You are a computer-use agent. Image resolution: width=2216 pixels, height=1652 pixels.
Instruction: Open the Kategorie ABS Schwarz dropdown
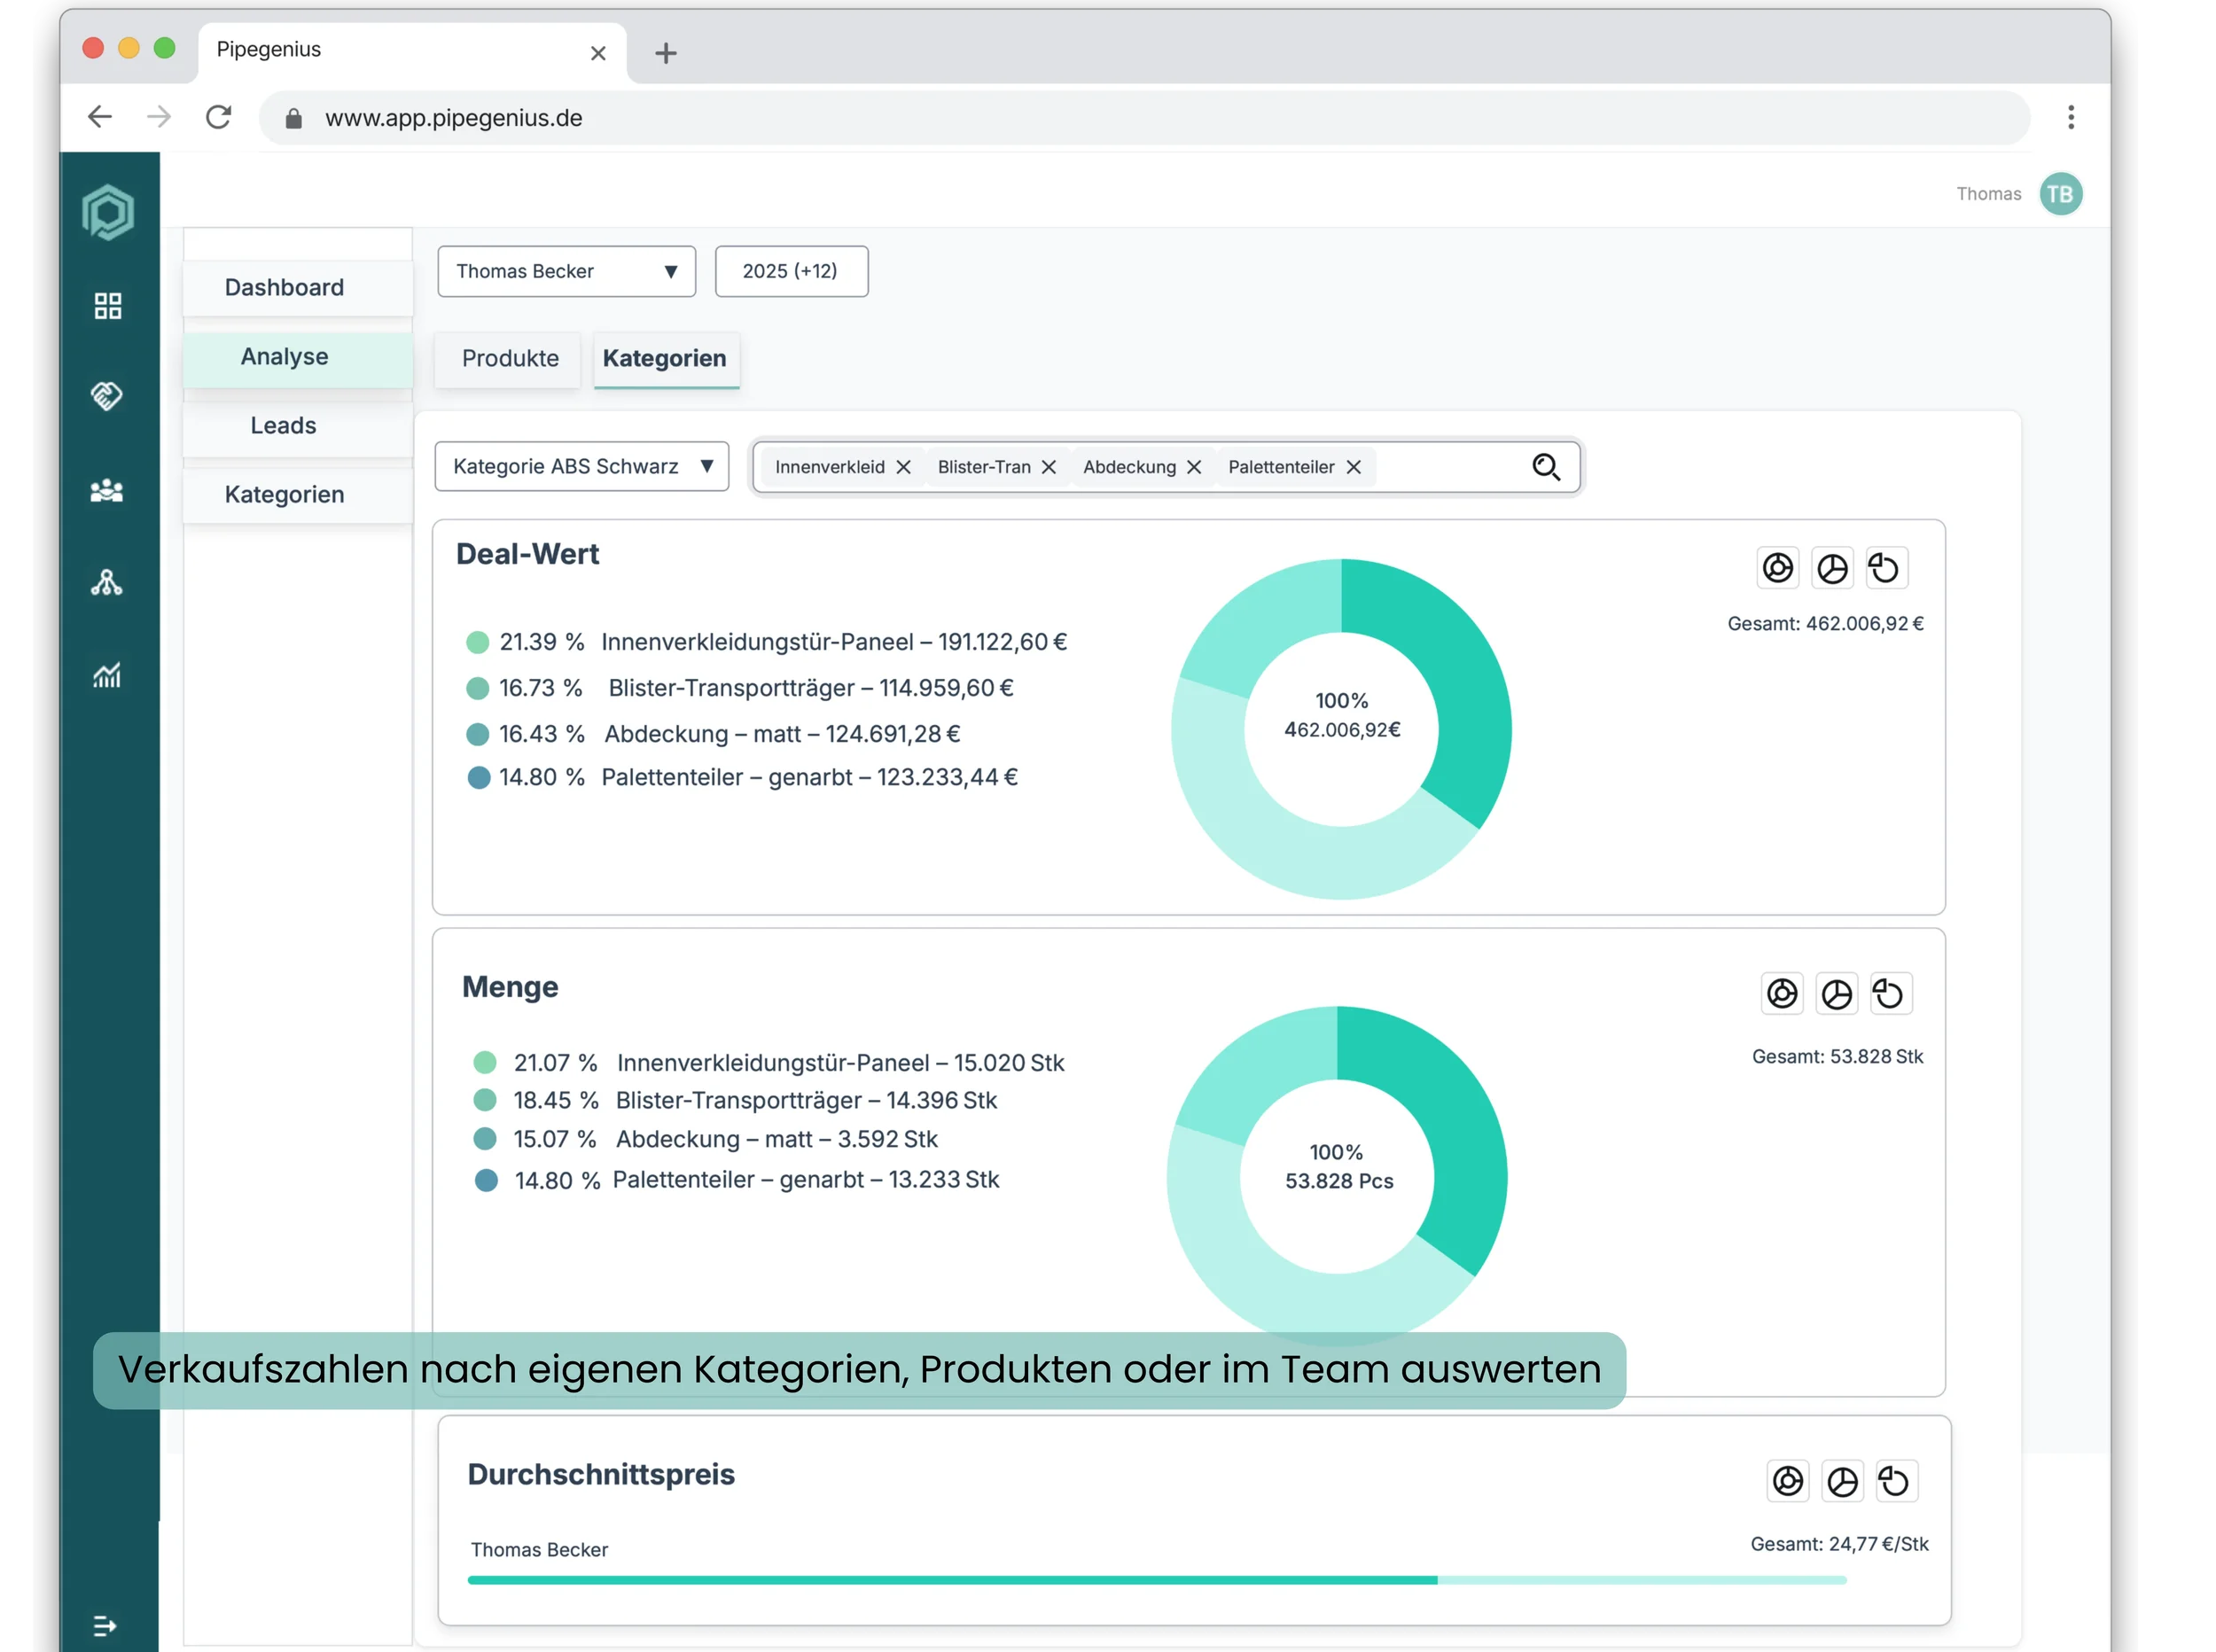[x=581, y=466]
